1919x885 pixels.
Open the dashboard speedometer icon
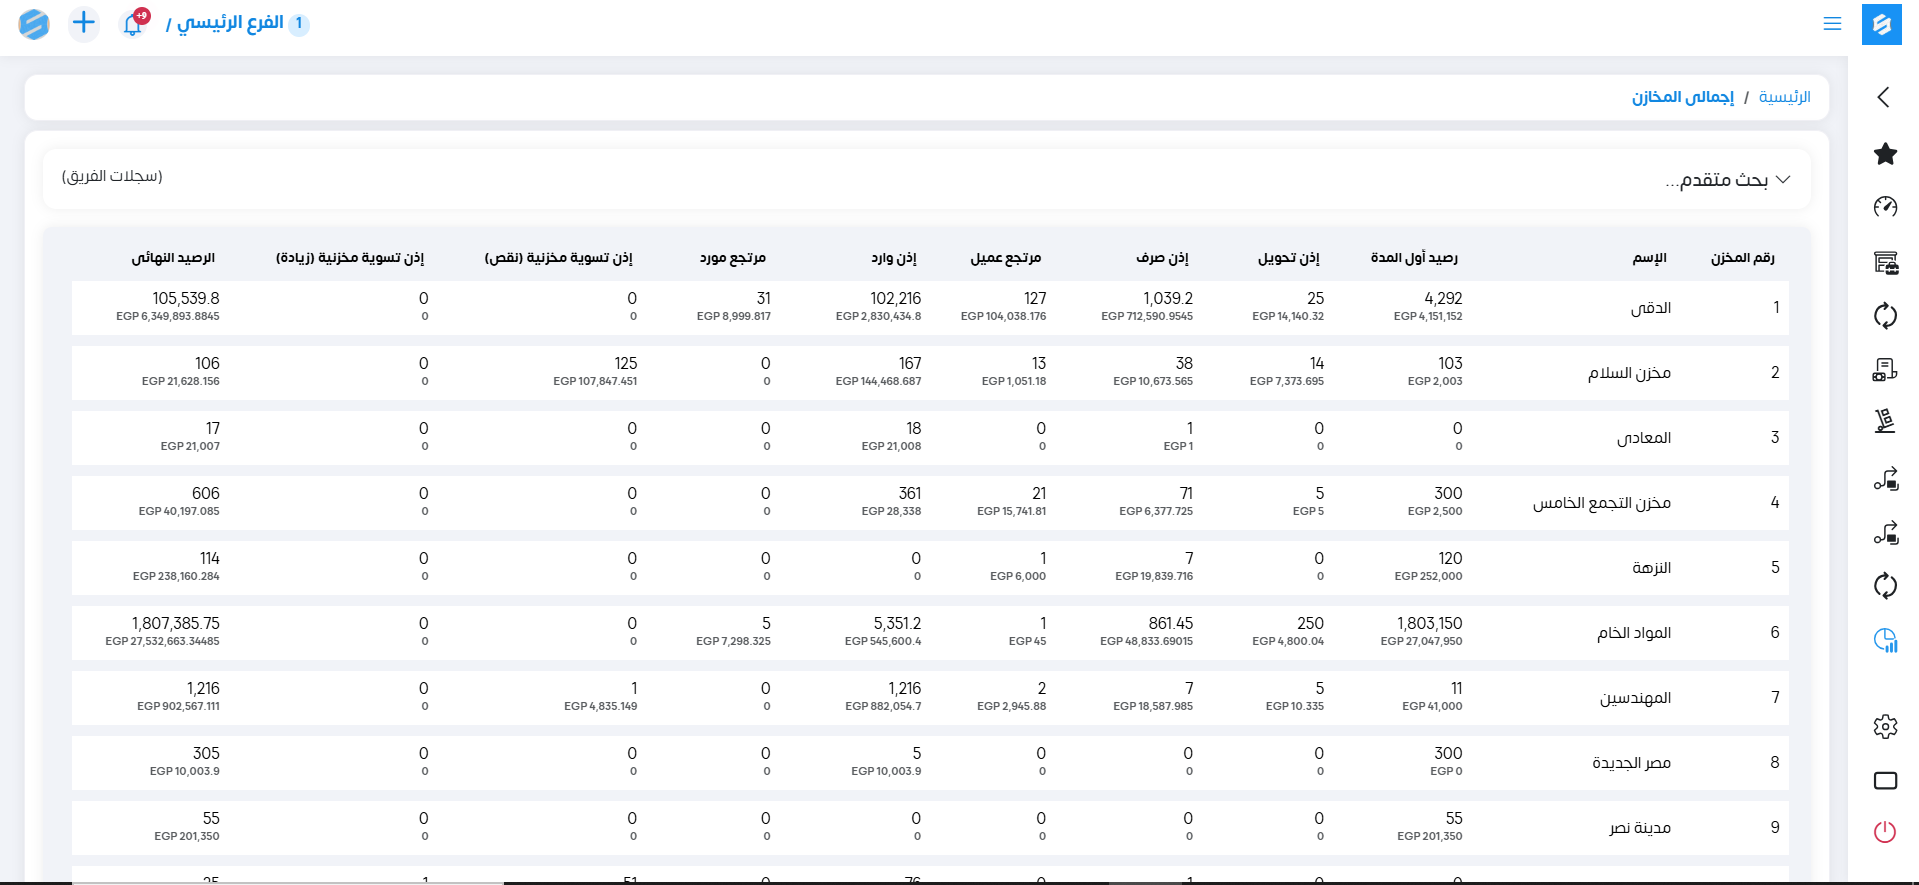[1885, 207]
